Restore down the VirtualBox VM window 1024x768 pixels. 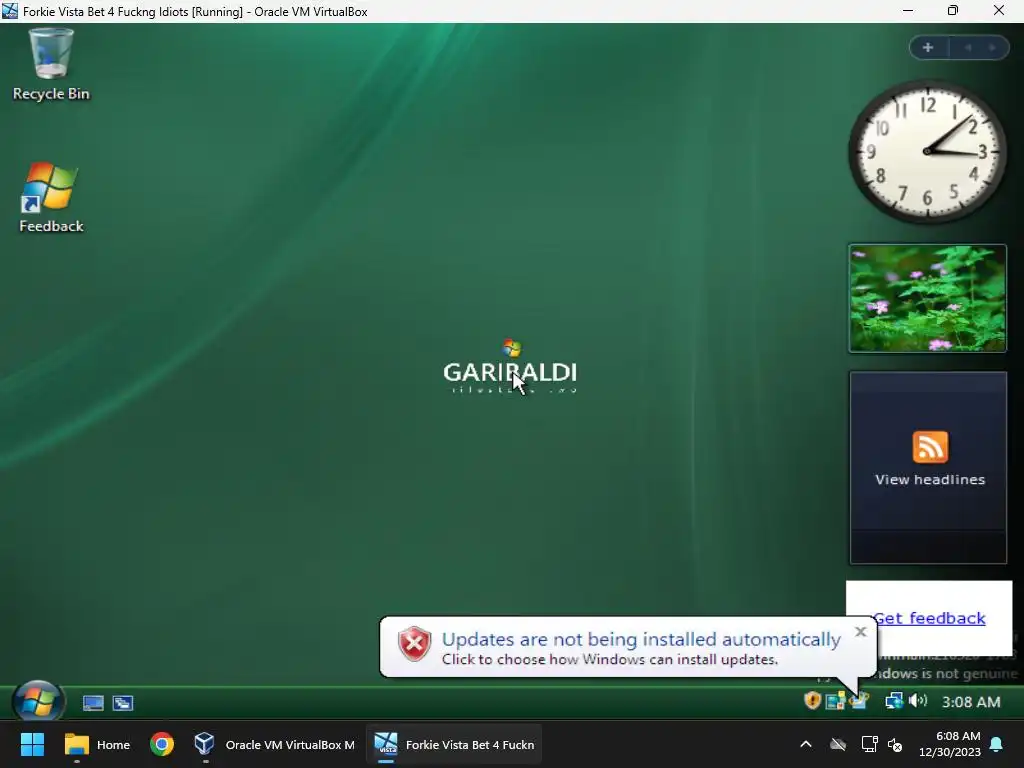(x=953, y=10)
